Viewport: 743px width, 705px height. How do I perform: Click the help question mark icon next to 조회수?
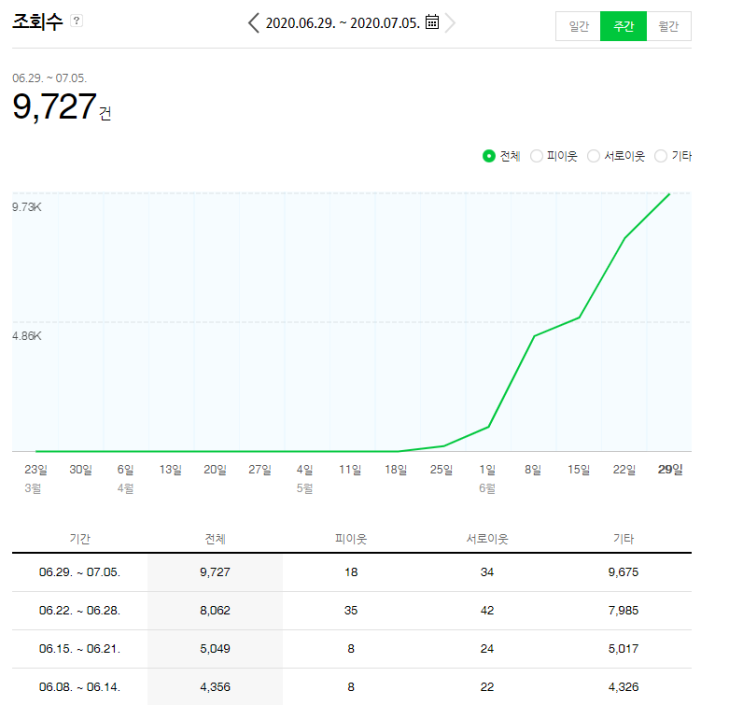tap(76, 21)
